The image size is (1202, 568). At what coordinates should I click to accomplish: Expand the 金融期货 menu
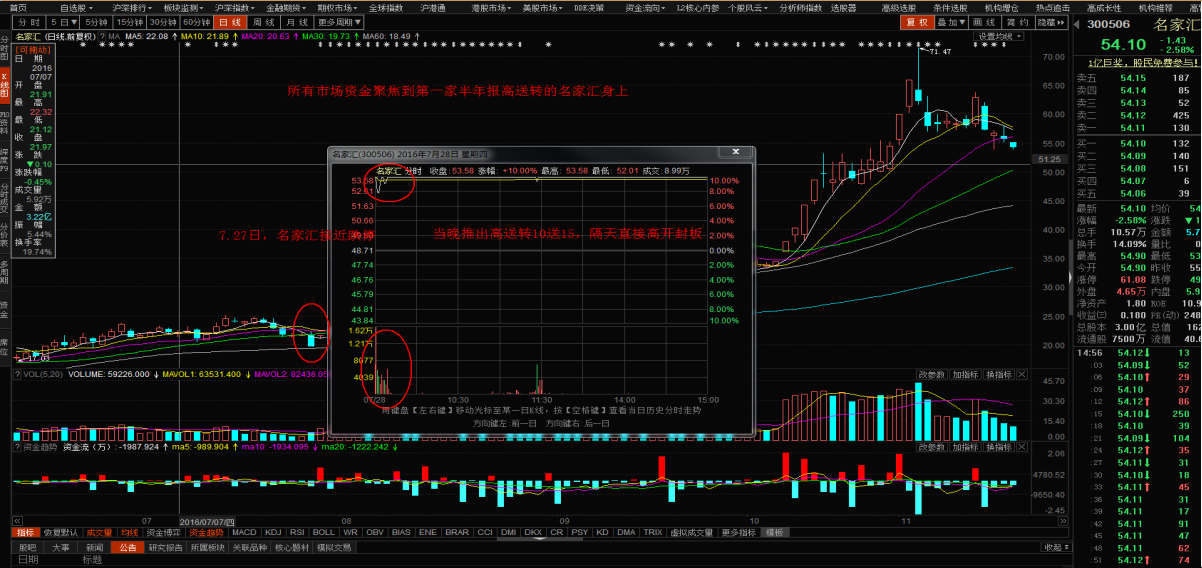(x=285, y=6)
